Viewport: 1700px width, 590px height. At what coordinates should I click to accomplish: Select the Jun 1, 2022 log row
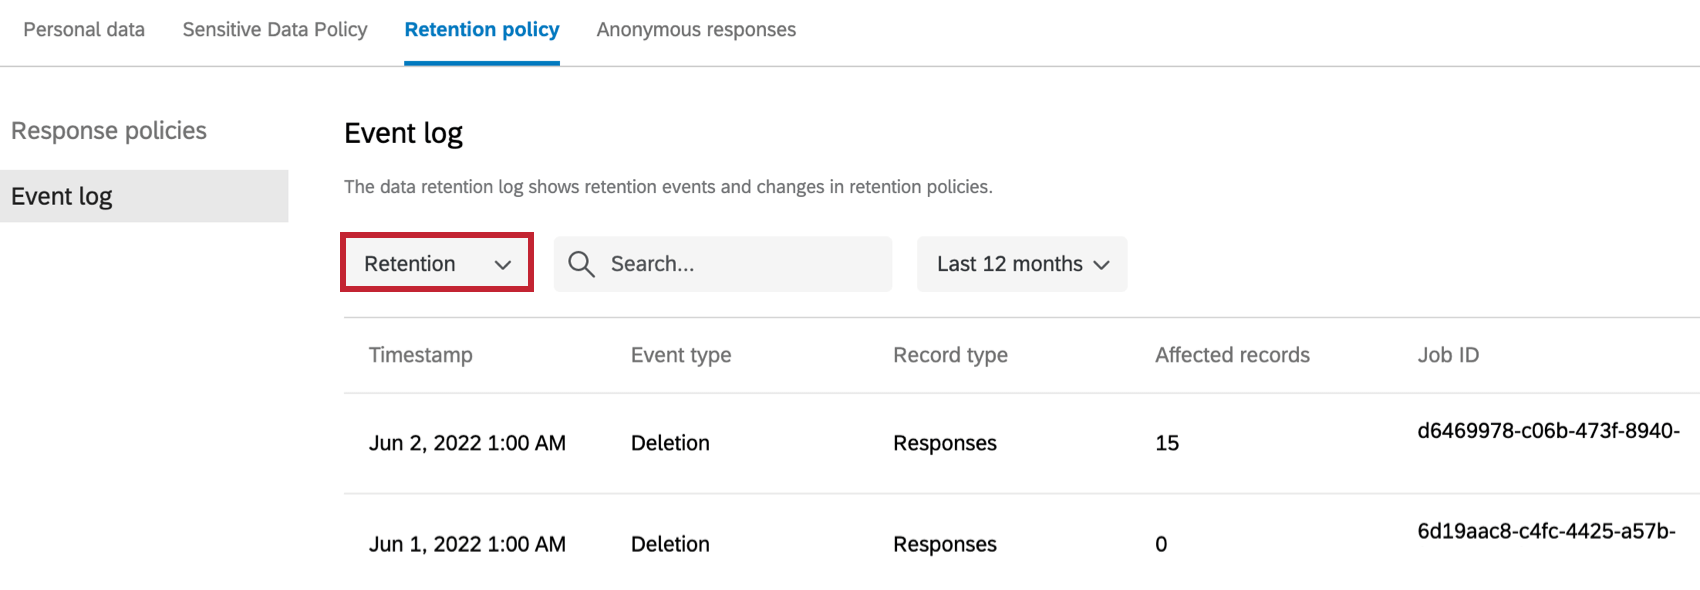(467, 544)
